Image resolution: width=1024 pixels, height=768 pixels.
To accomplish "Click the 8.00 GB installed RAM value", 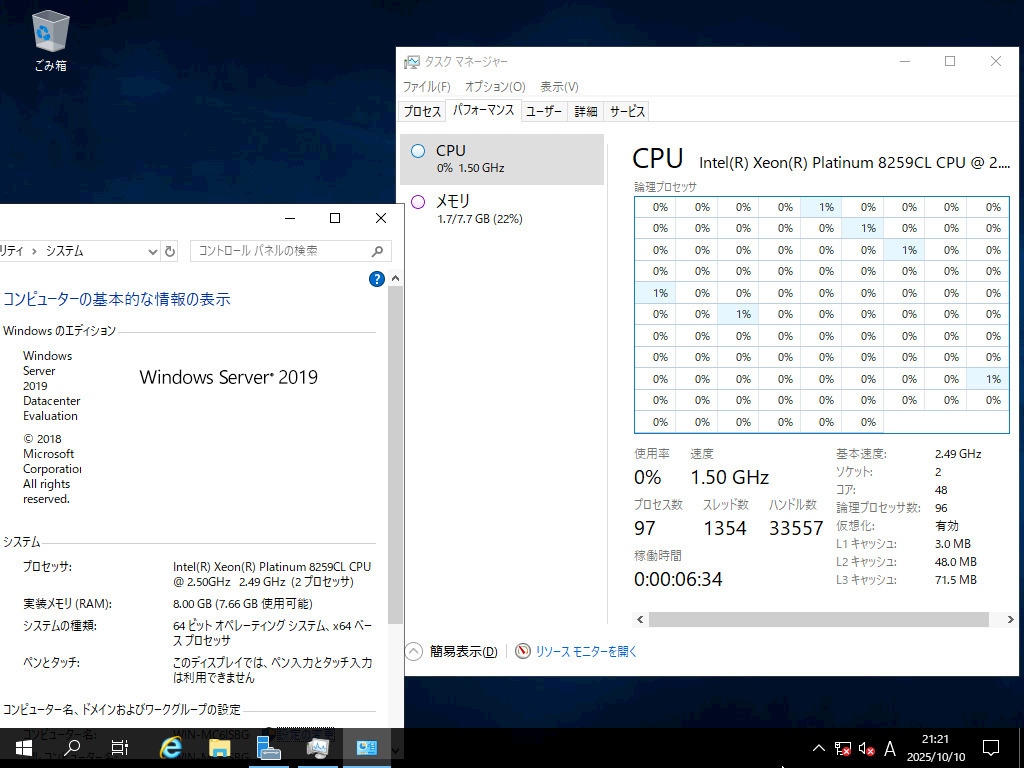I will (242, 604).
